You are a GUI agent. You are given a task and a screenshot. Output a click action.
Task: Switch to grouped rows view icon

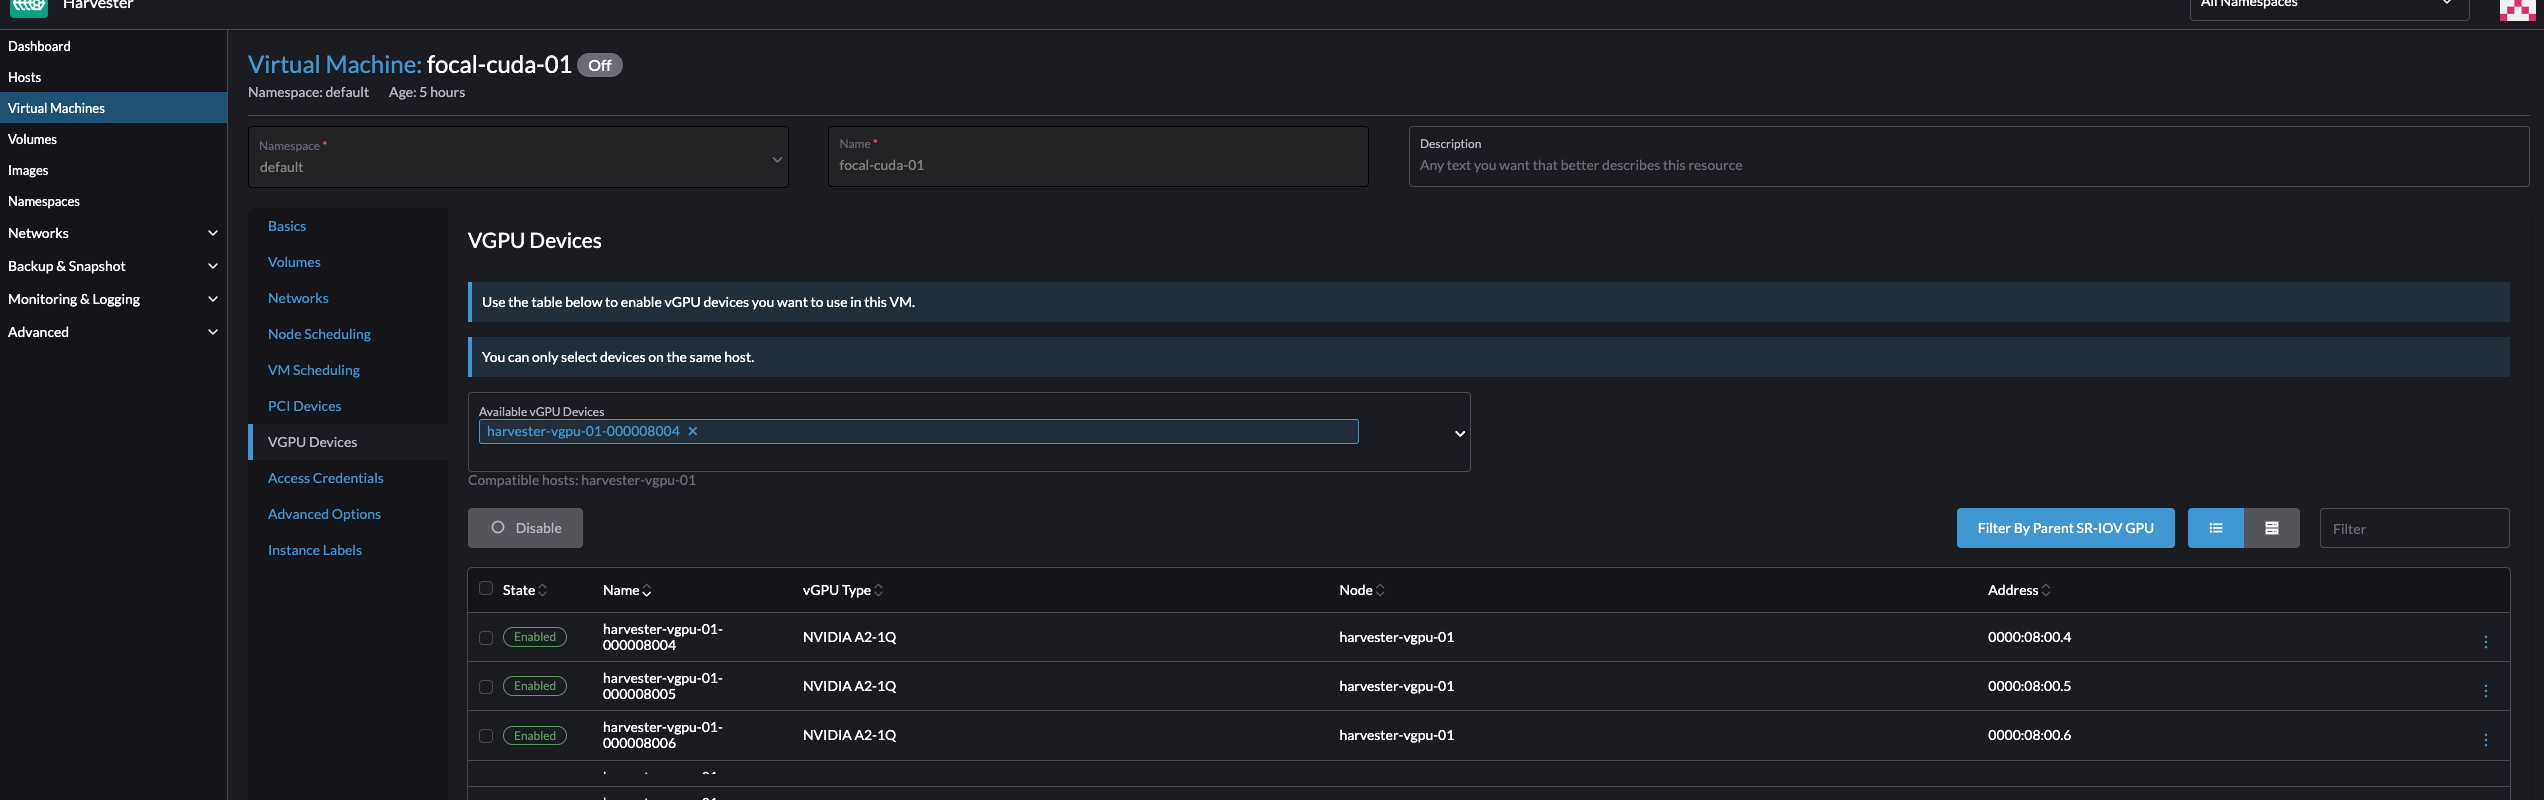pyautogui.click(x=2271, y=528)
